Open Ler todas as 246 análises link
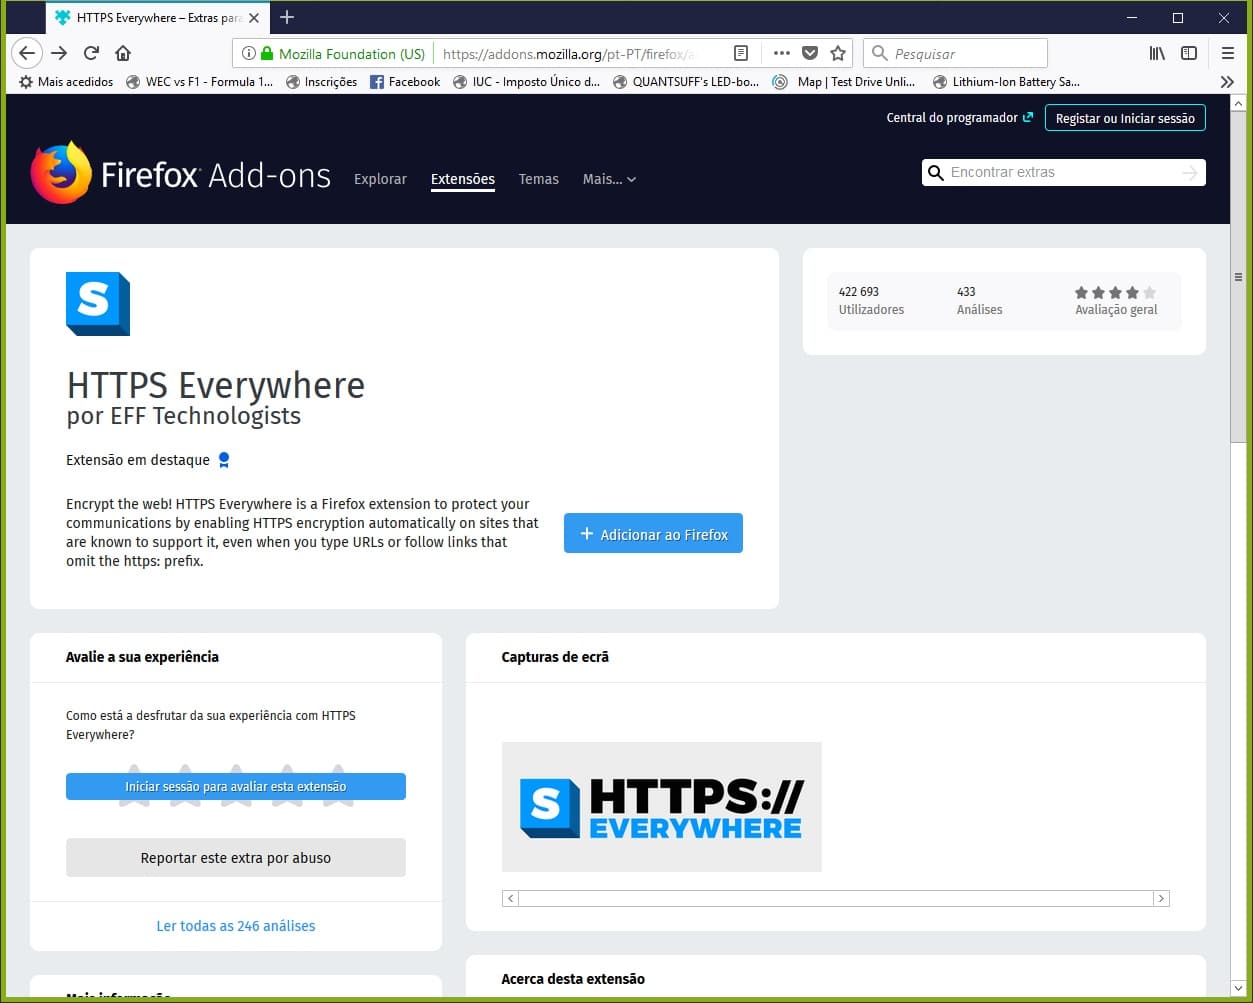The width and height of the screenshot is (1253, 1003). click(236, 926)
